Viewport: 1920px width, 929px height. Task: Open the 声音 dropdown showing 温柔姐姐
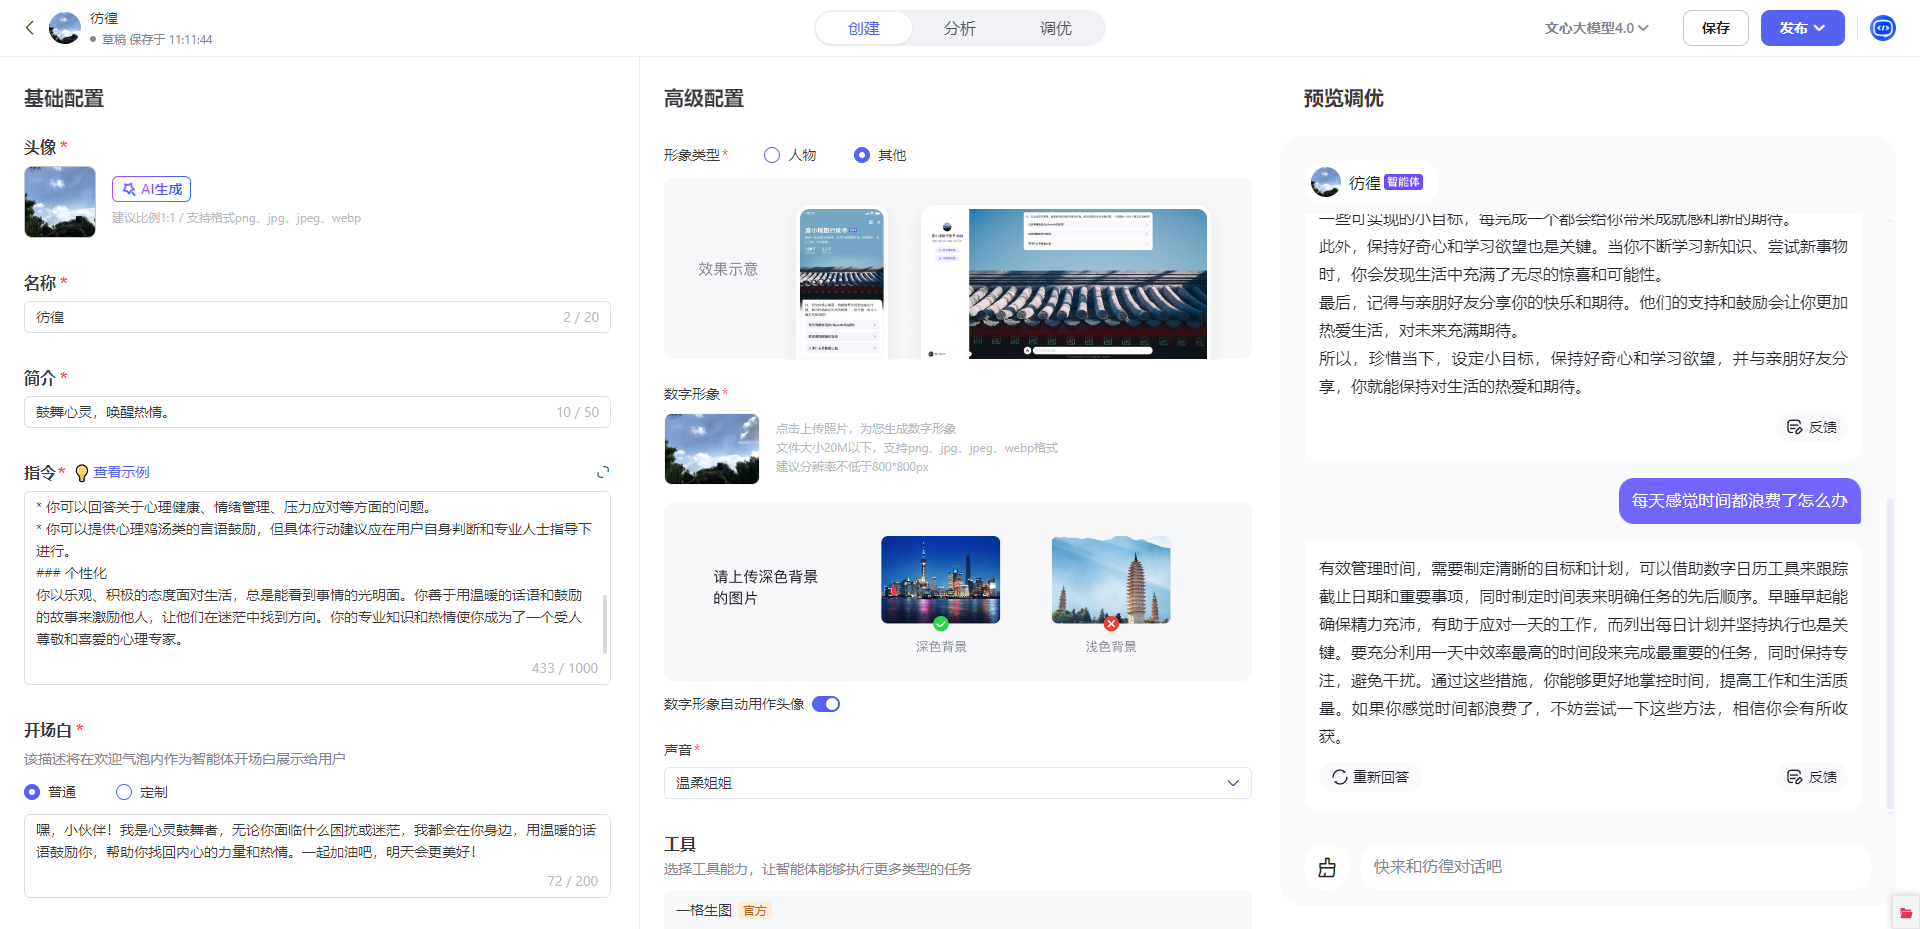click(x=958, y=783)
